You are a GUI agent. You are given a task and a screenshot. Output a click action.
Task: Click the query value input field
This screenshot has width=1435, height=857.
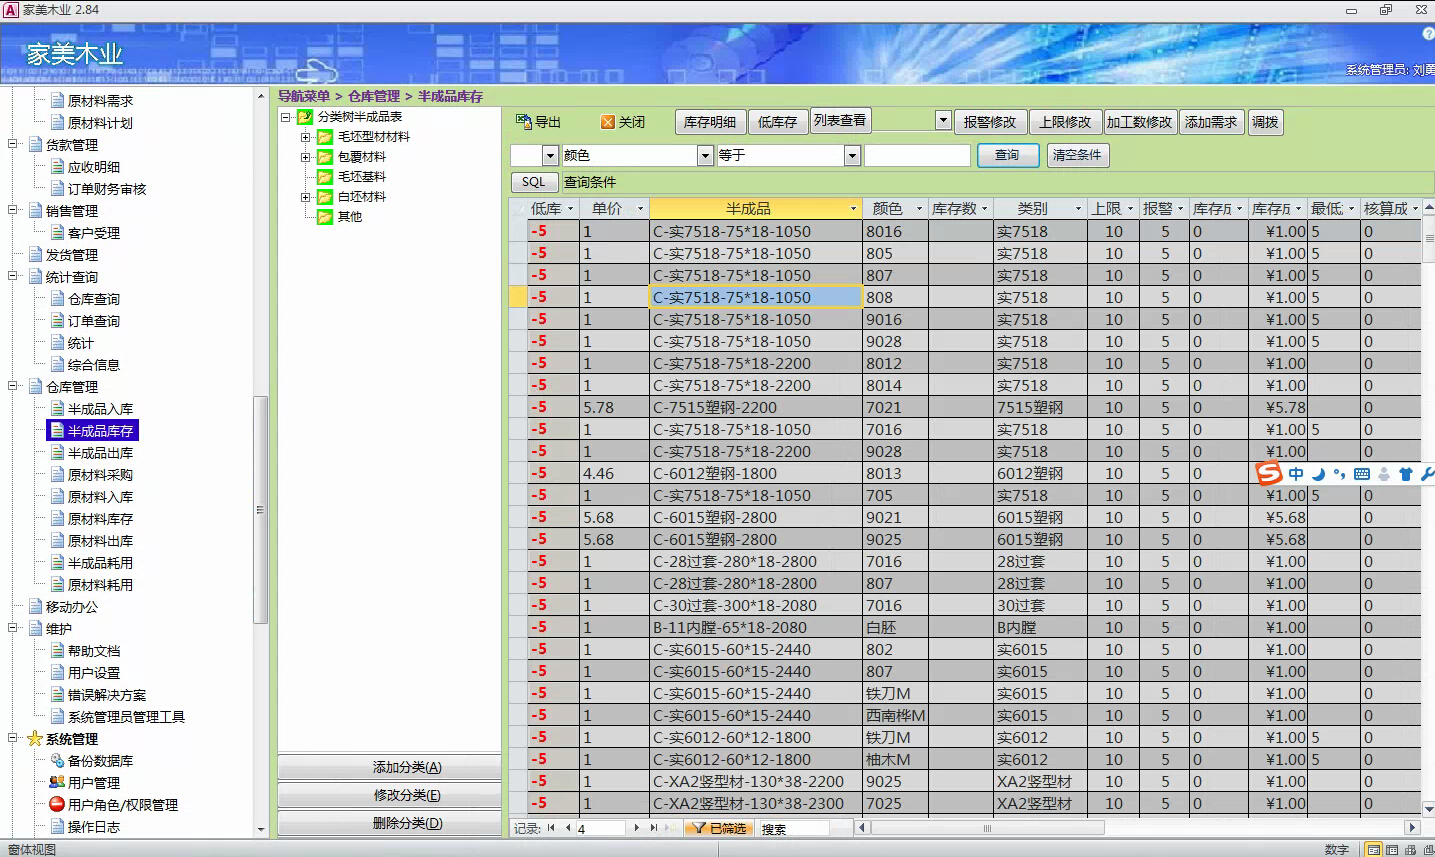pos(917,155)
